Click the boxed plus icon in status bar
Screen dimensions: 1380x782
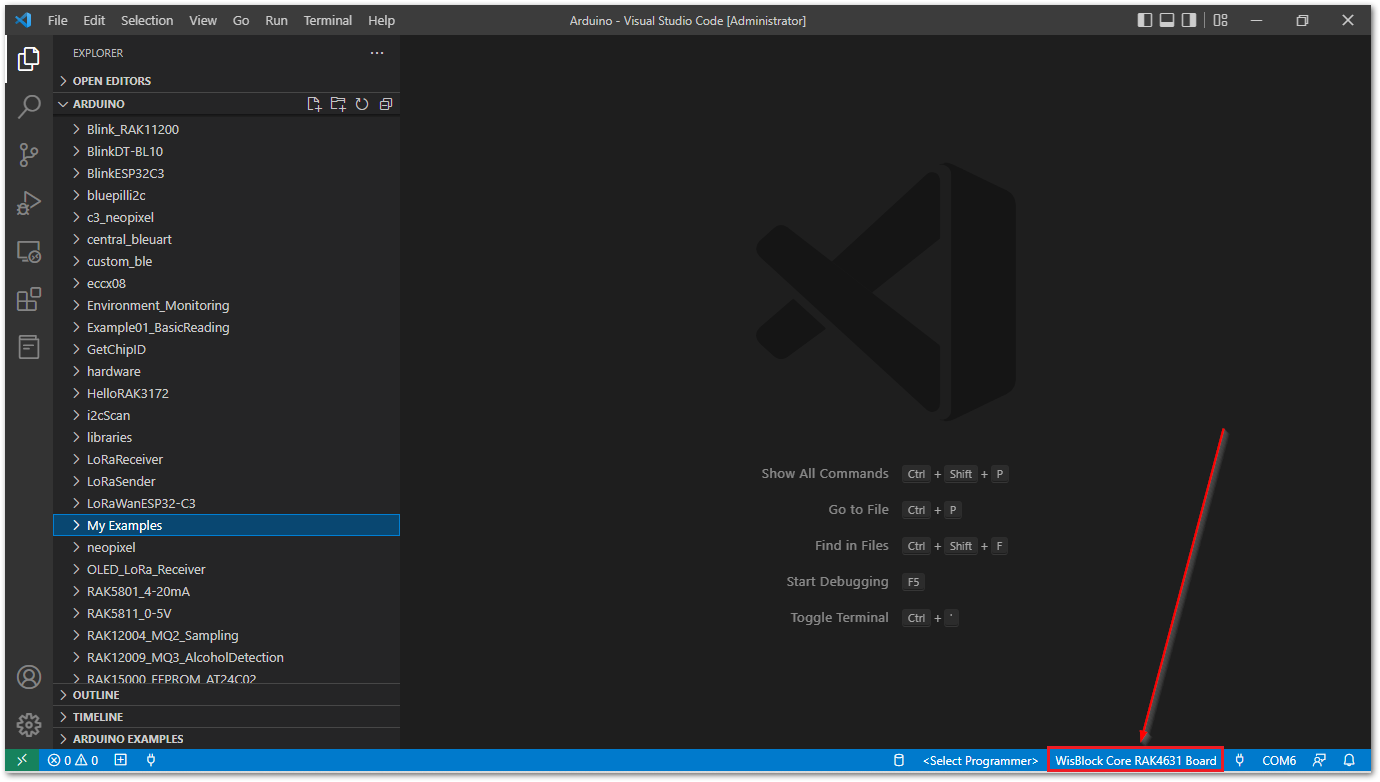pos(121,760)
